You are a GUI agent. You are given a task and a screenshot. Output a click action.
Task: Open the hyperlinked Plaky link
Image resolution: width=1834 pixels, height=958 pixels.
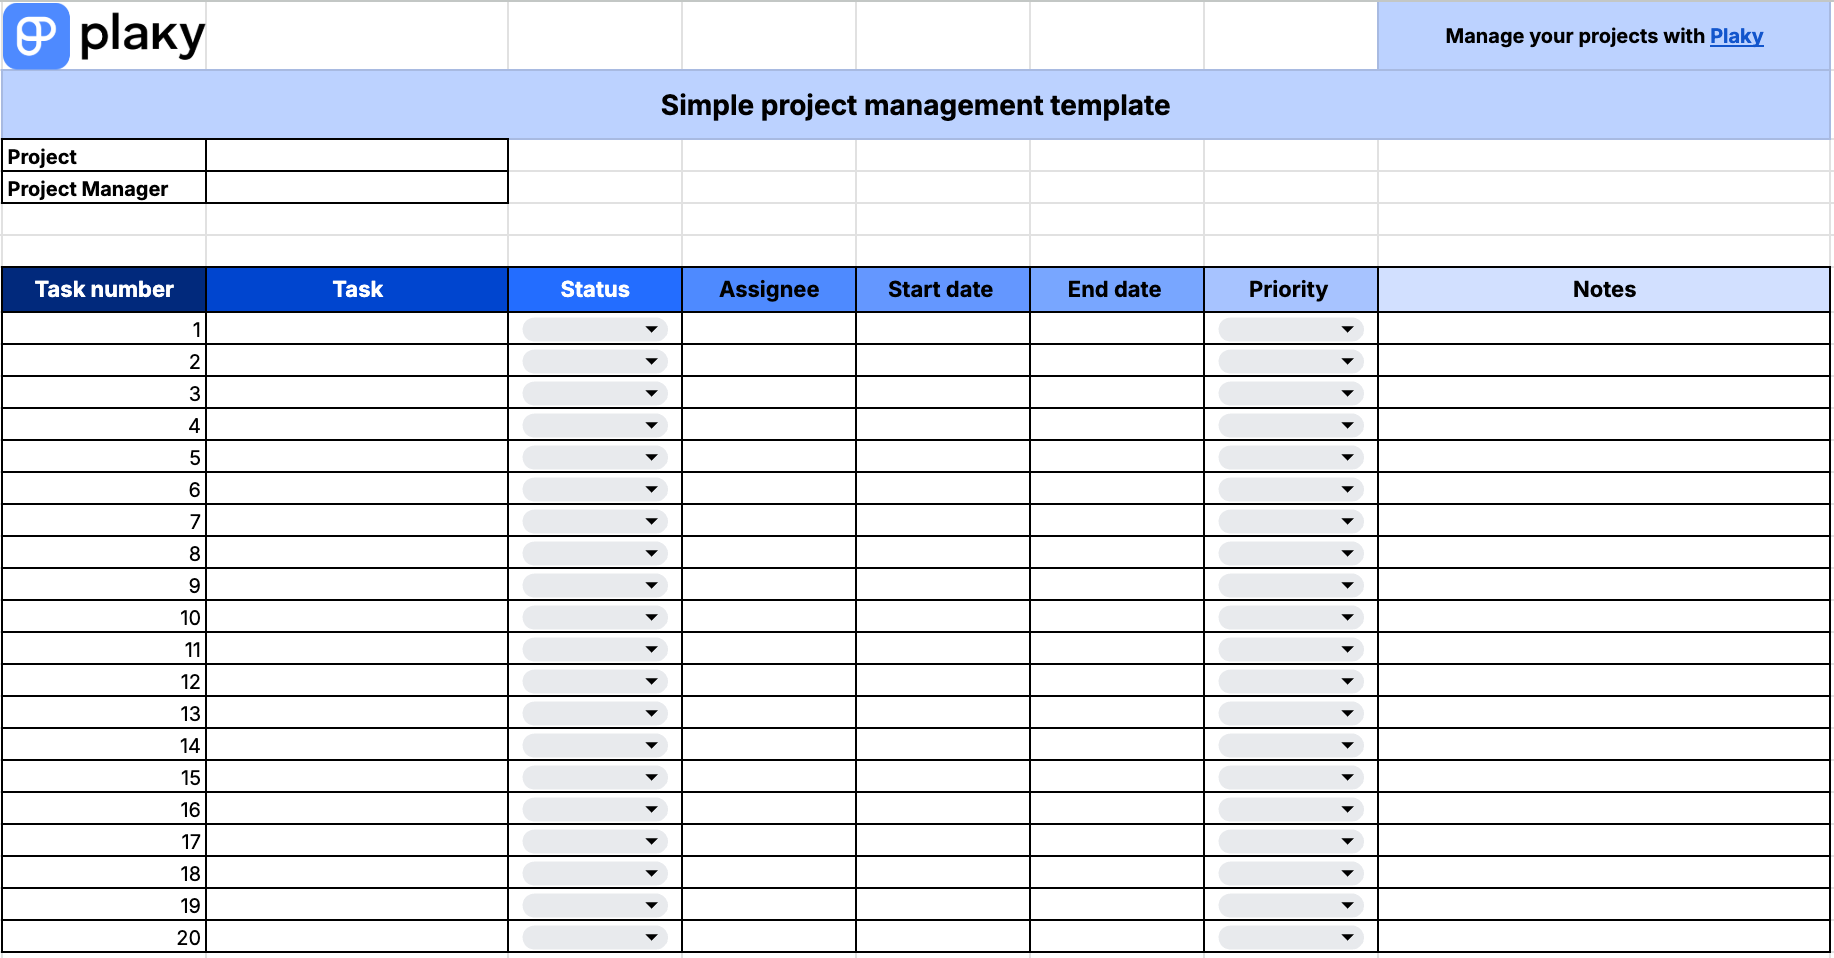1736,36
